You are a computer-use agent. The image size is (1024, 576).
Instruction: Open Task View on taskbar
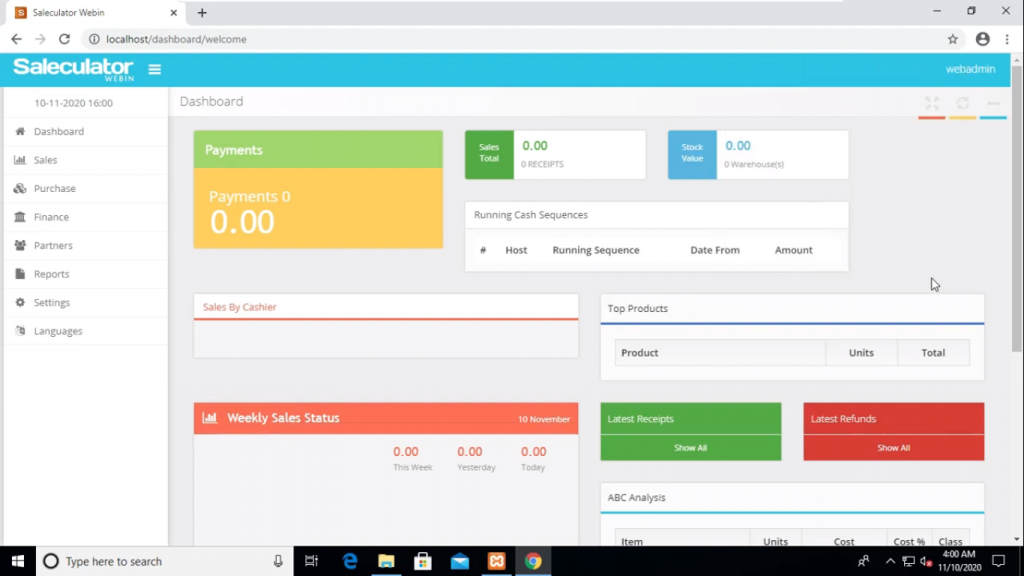[312, 561]
